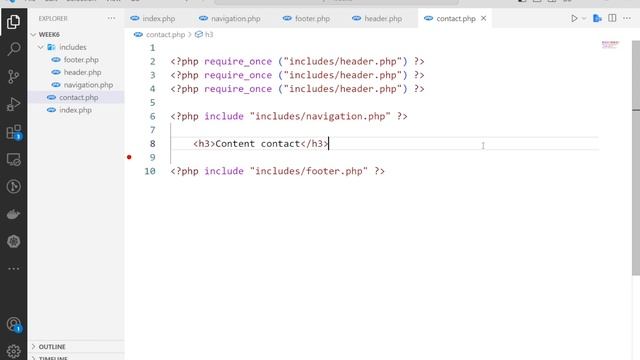This screenshot has width=640, height=360.
Task: Click the editor vertical scrollbar
Action: click(x=636, y=158)
